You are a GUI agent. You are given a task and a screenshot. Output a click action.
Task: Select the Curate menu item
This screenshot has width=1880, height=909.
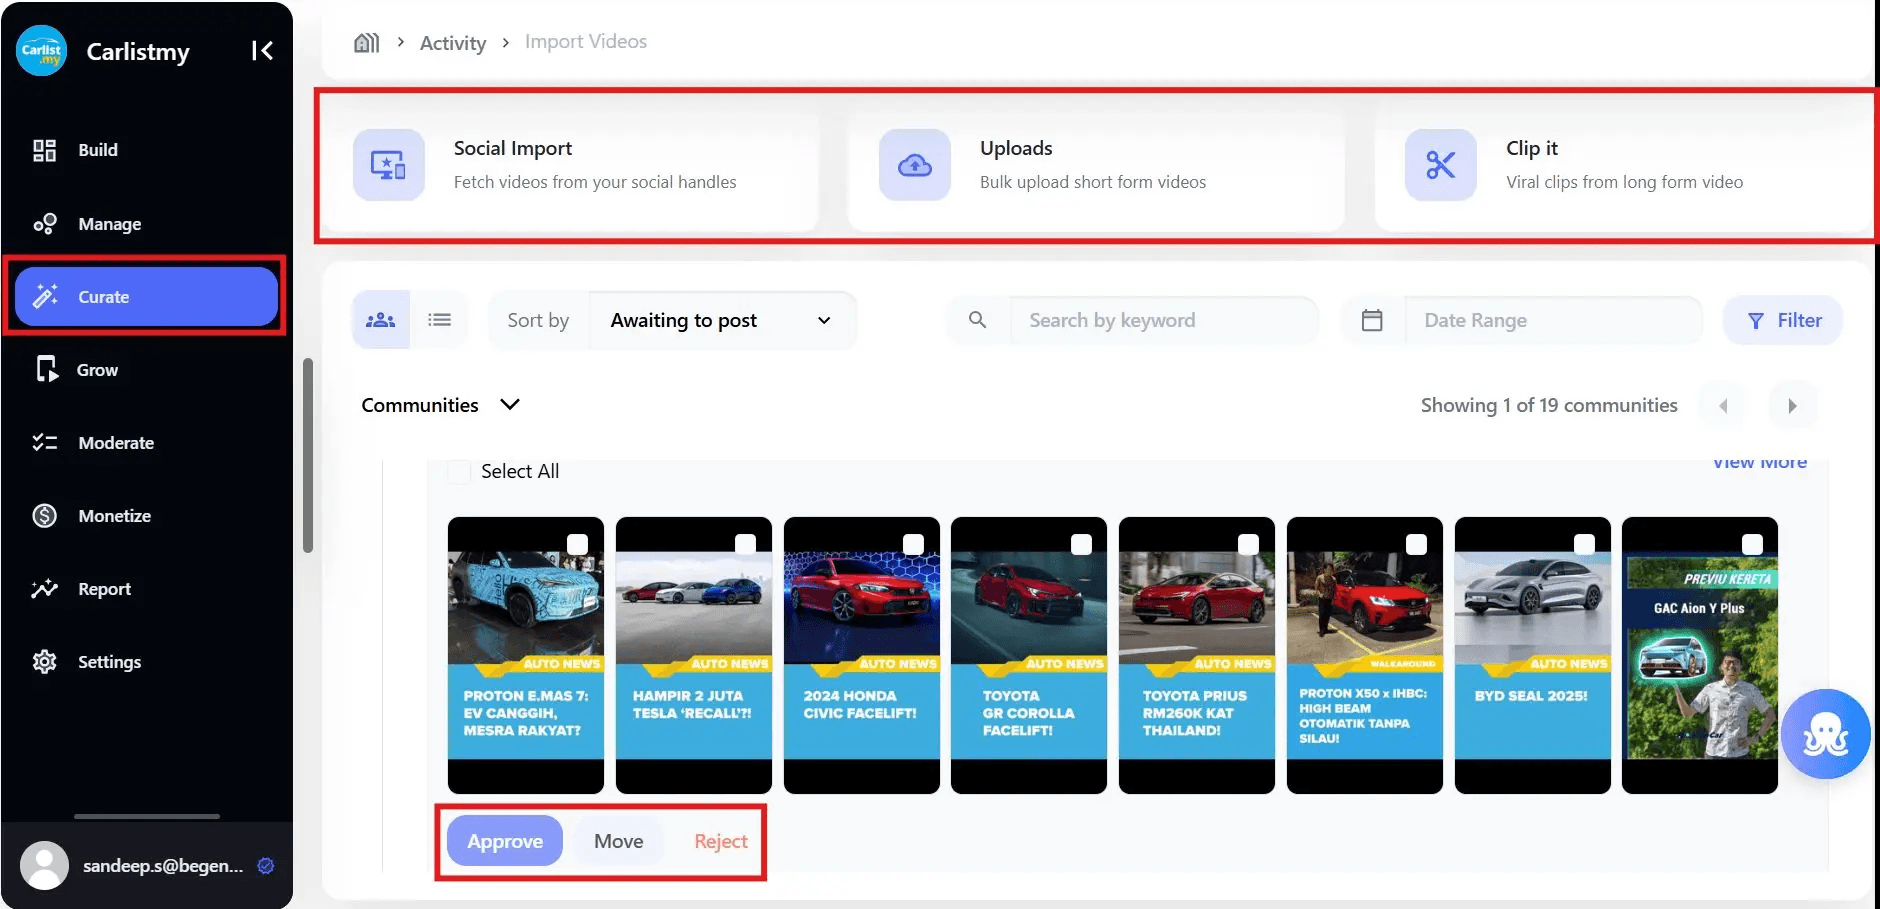coord(146,297)
